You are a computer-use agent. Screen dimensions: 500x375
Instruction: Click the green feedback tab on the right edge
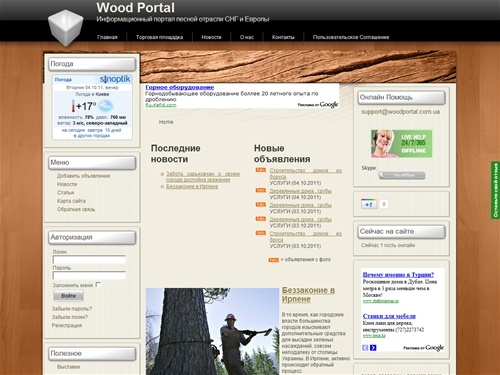tap(495, 190)
